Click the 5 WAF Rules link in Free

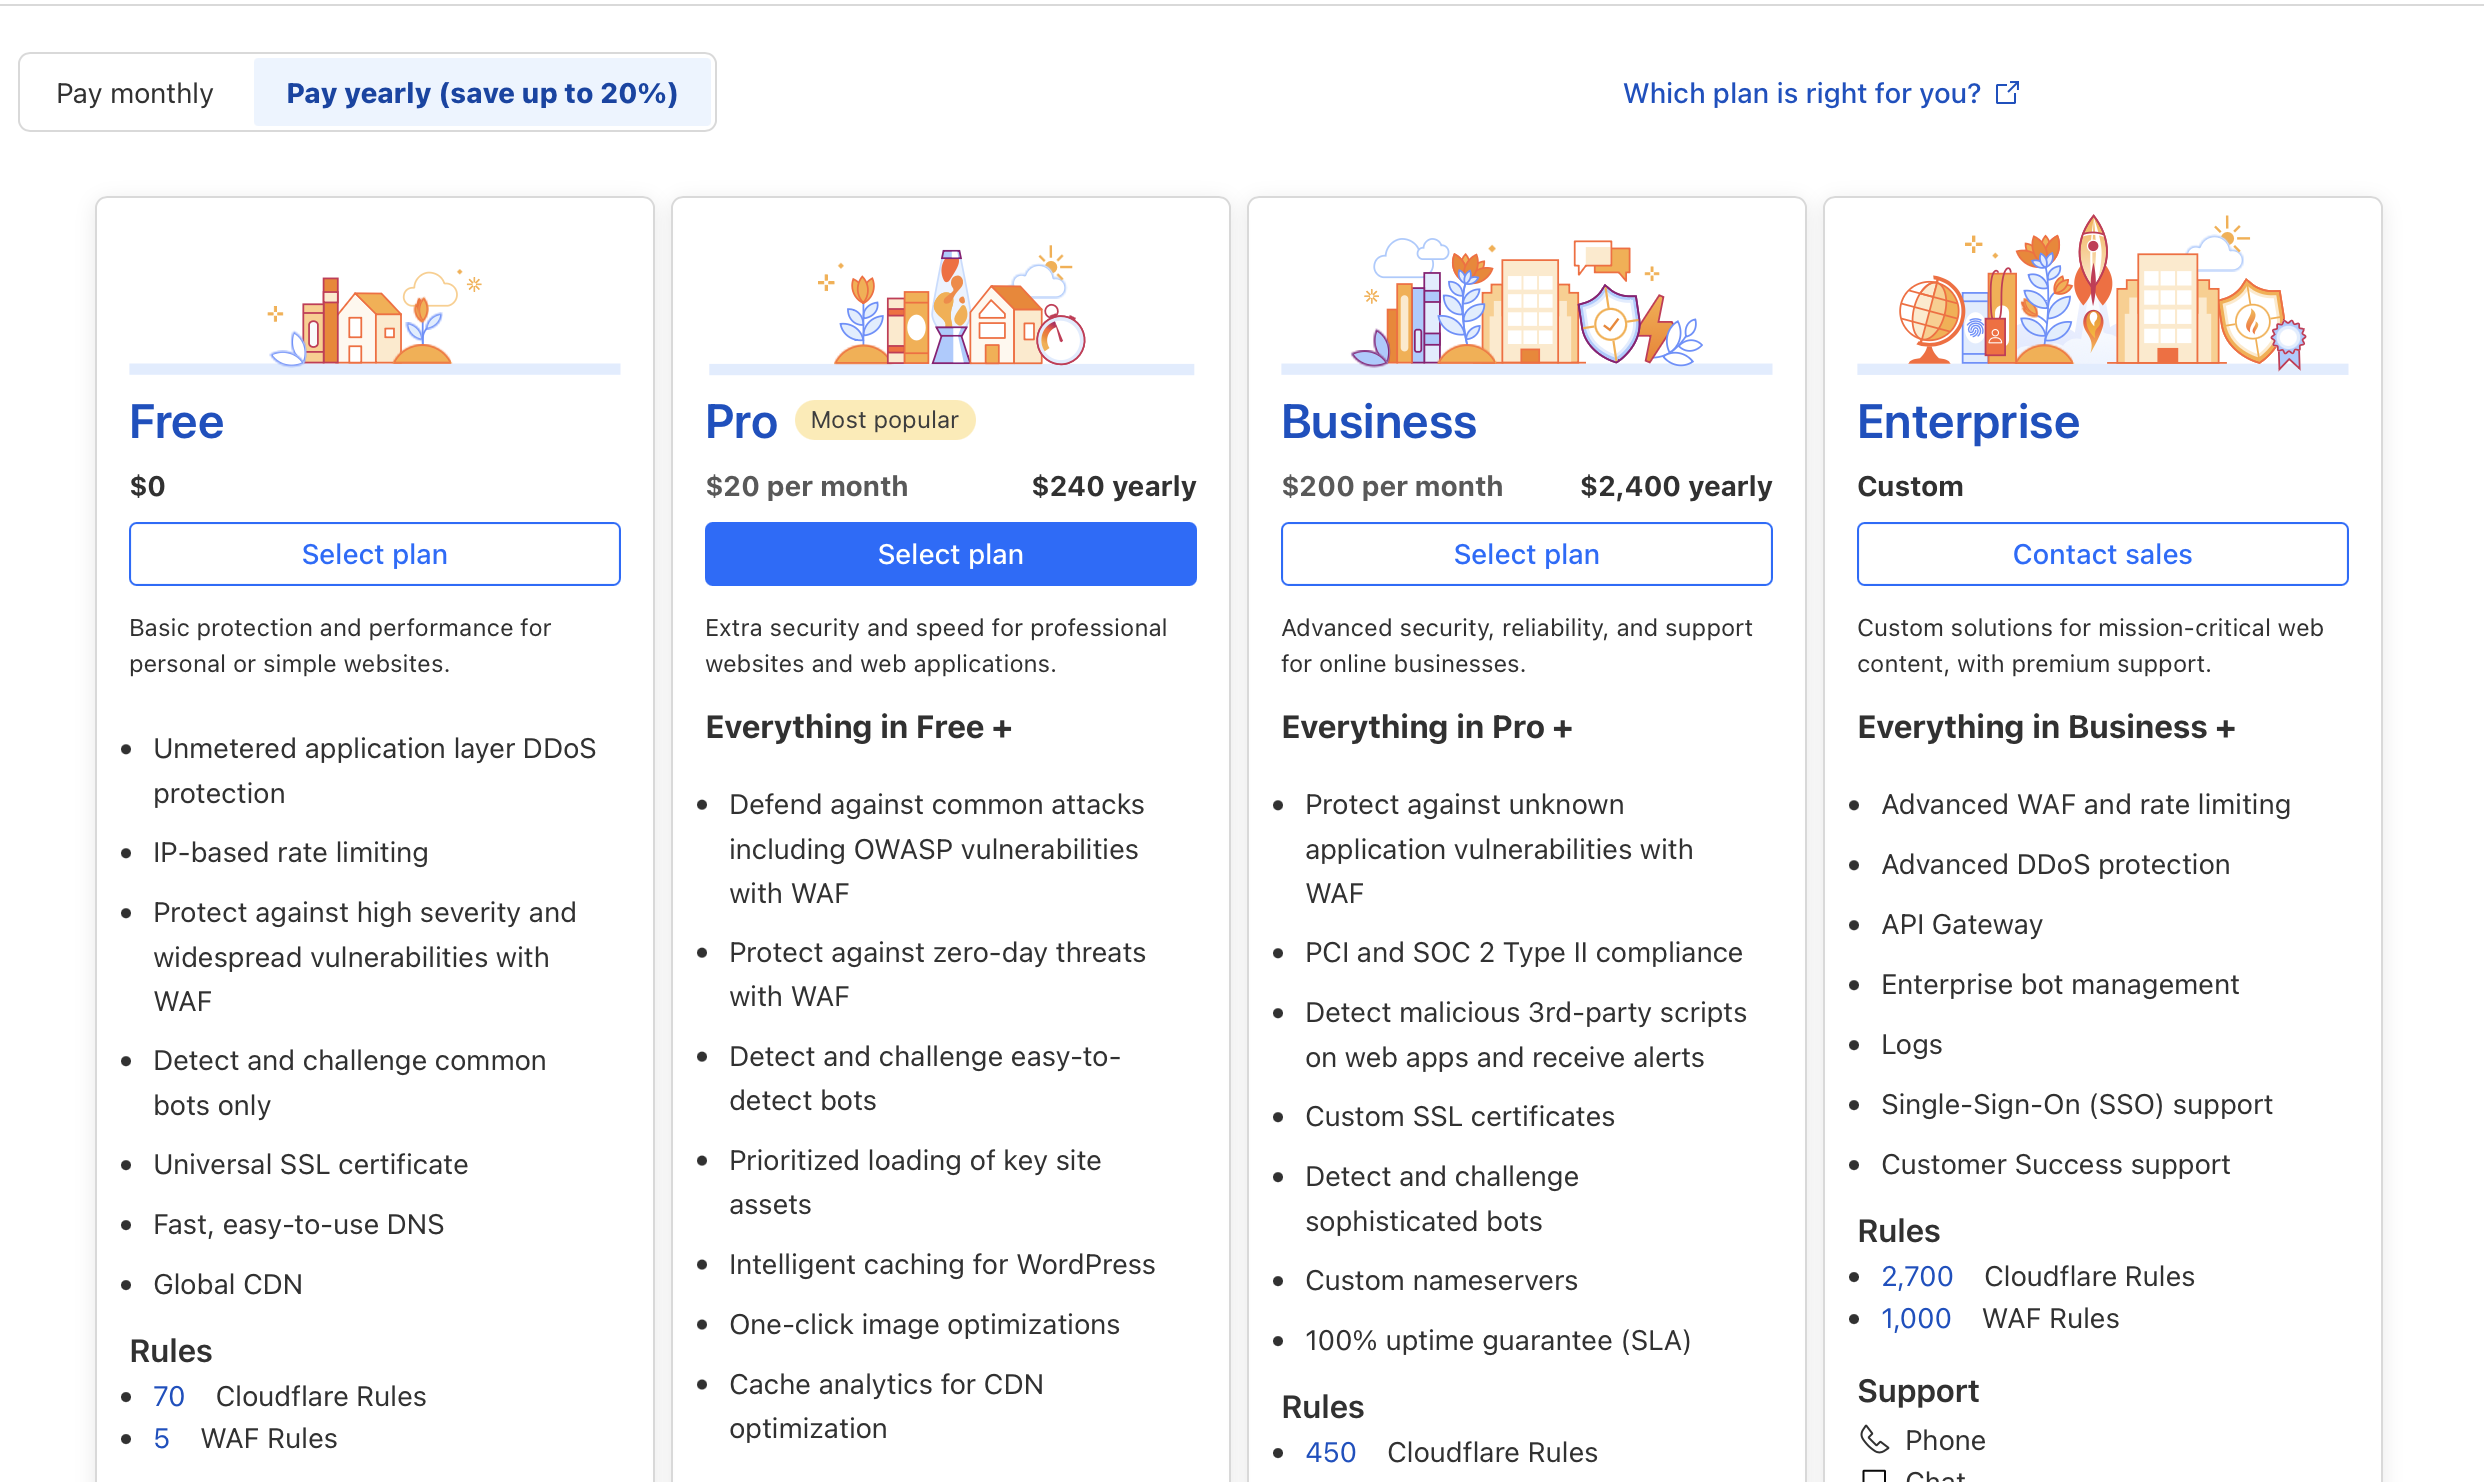coord(161,1438)
